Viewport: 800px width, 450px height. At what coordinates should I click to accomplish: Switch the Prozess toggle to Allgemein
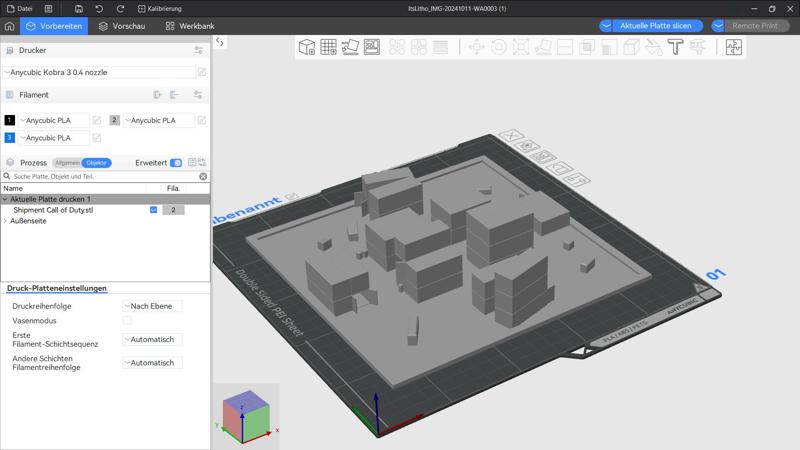(x=67, y=163)
